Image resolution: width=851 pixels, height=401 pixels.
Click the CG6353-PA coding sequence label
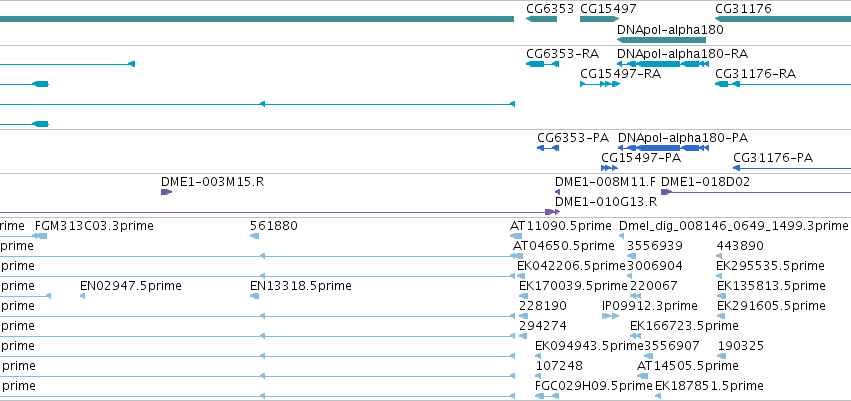[573, 138]
